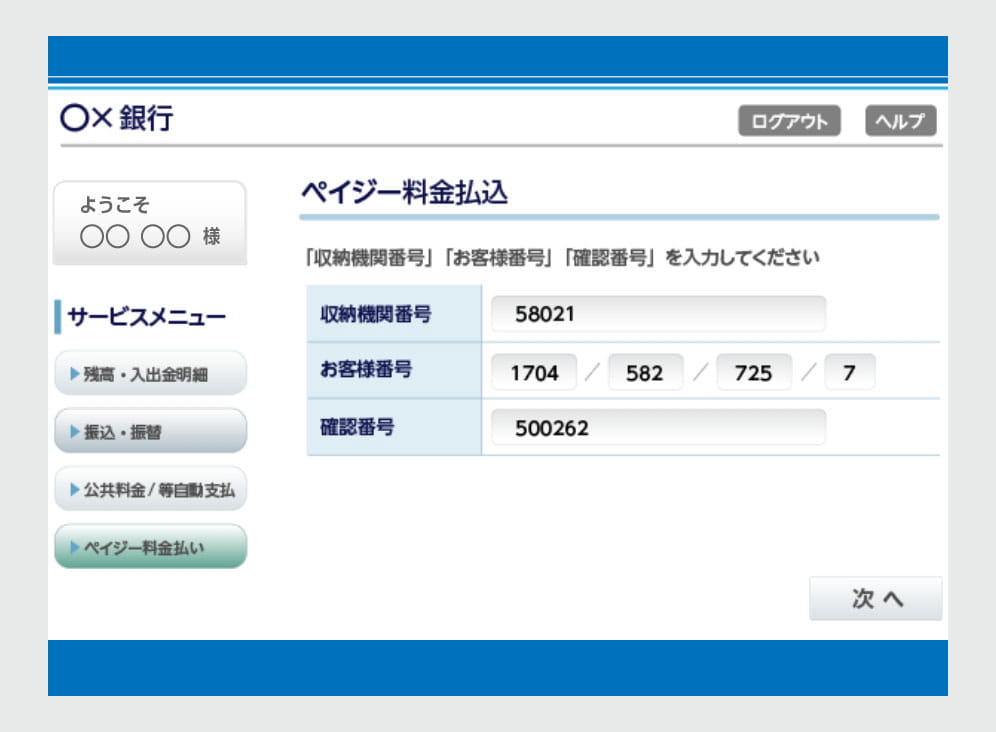The image size is (996, 732).
Task: Click the お客様番号 row label
Action: pyautogui.click(x=359, y=370)
